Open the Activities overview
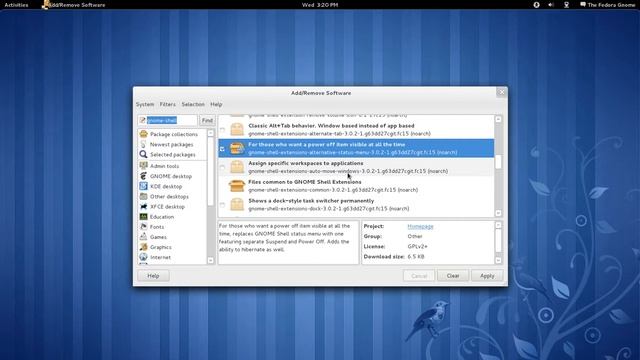This screenshot has height=360, width=640. tap(16, 5)
